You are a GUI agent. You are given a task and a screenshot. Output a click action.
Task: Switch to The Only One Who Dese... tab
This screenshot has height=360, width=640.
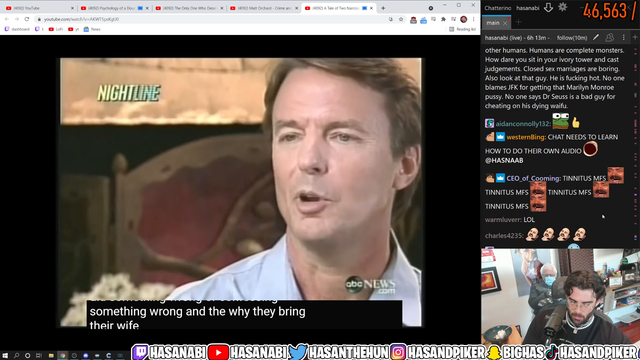tap(188, 8)
